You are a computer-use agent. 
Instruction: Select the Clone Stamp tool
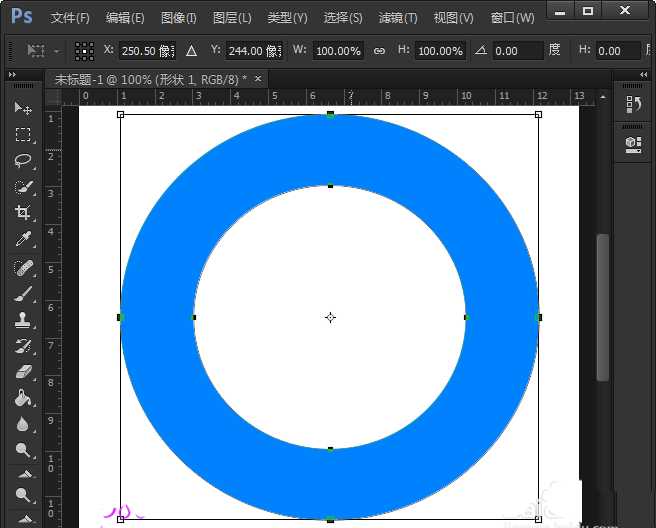[22, 320]
